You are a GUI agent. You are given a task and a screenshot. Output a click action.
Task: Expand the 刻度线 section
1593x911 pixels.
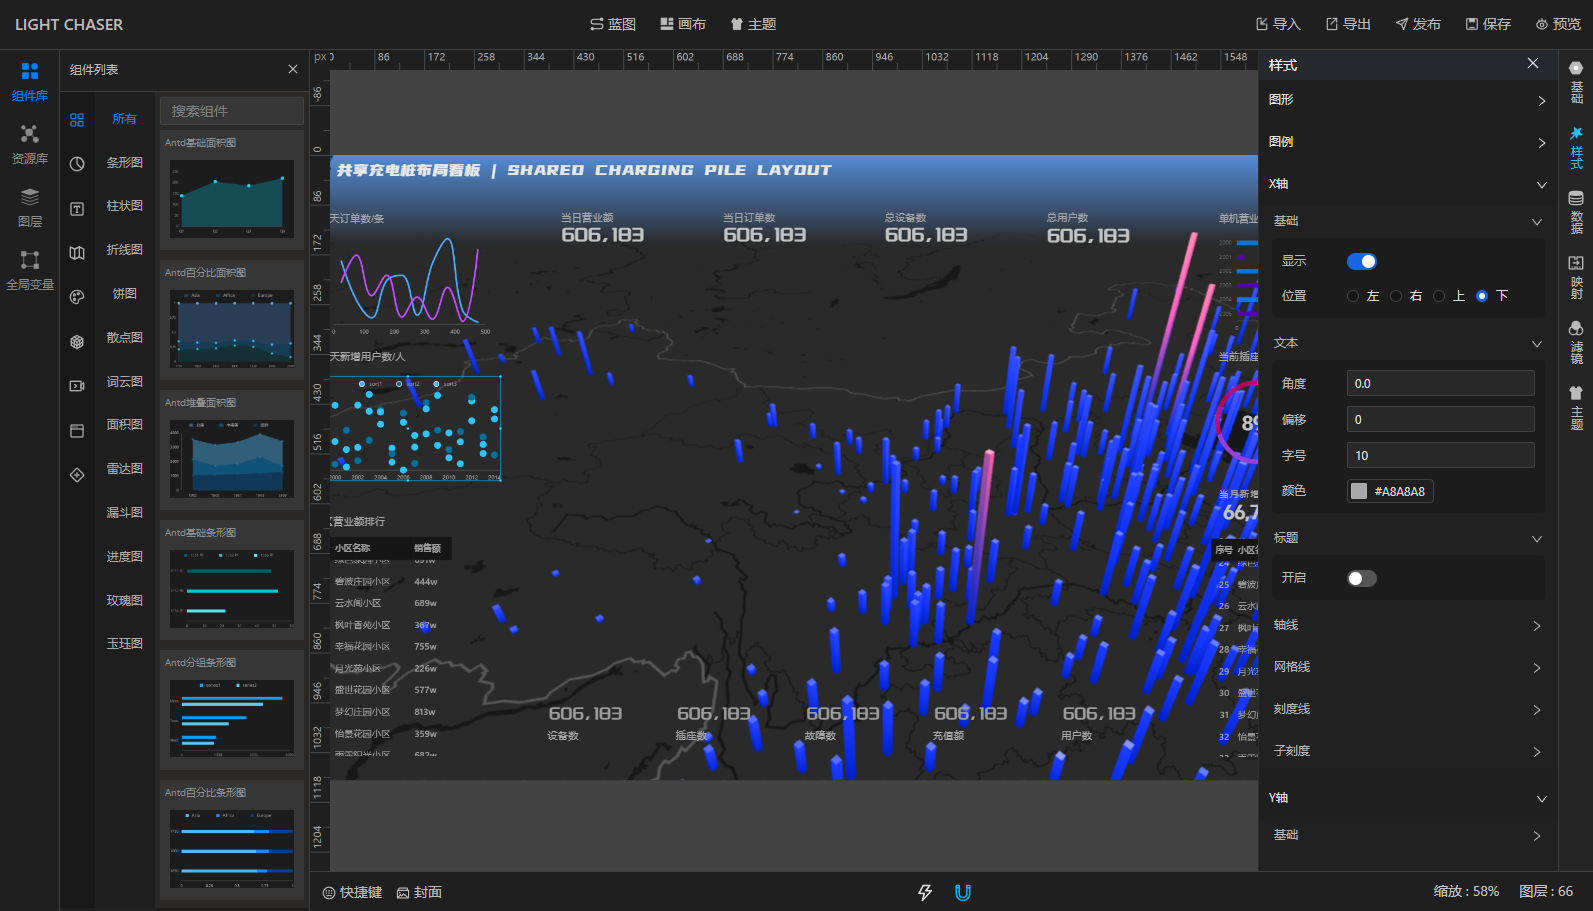1408,709
